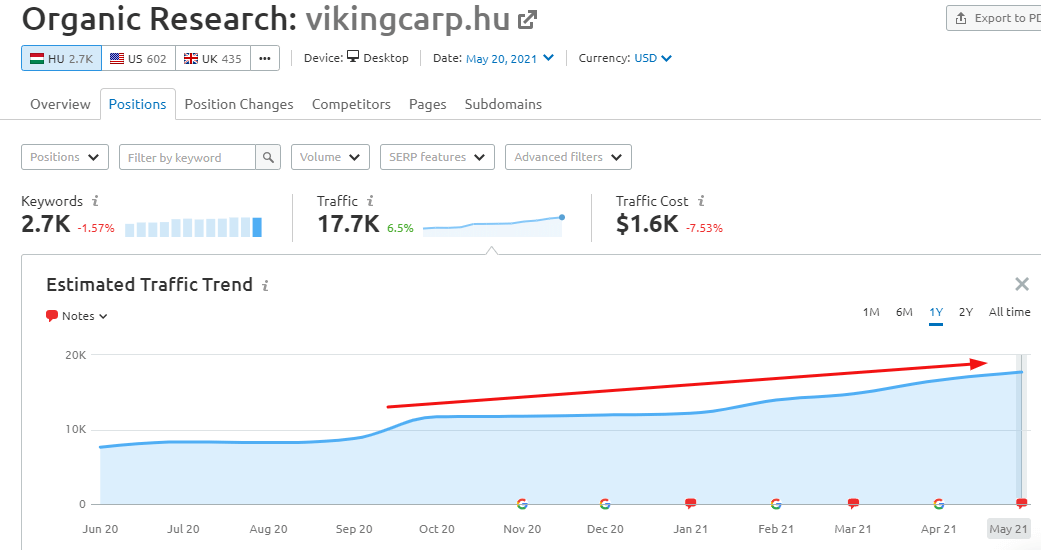The height and width of the screenshot is (550, 1041).
Task: Click the search magnifier icon in keyword filter
Action: click(268, 157)
